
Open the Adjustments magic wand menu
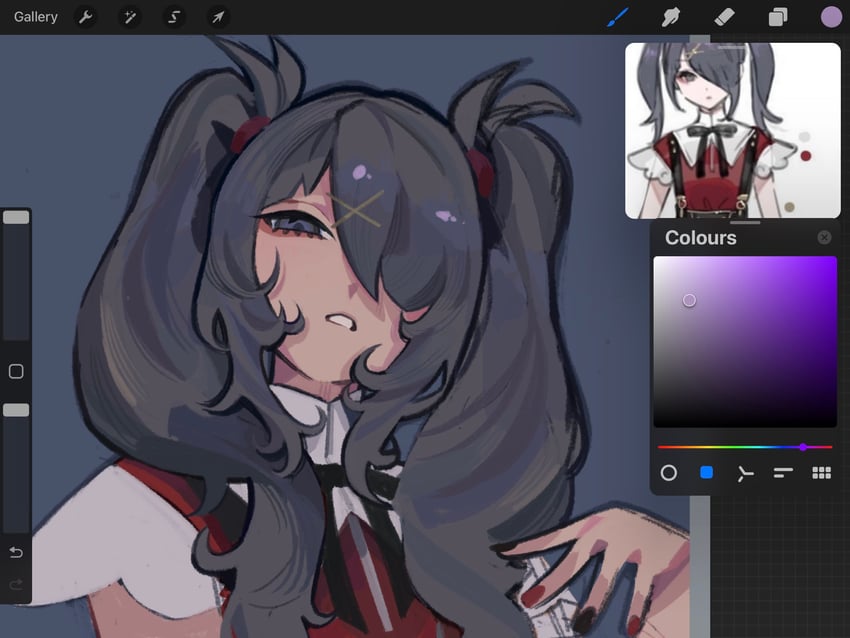130,17
